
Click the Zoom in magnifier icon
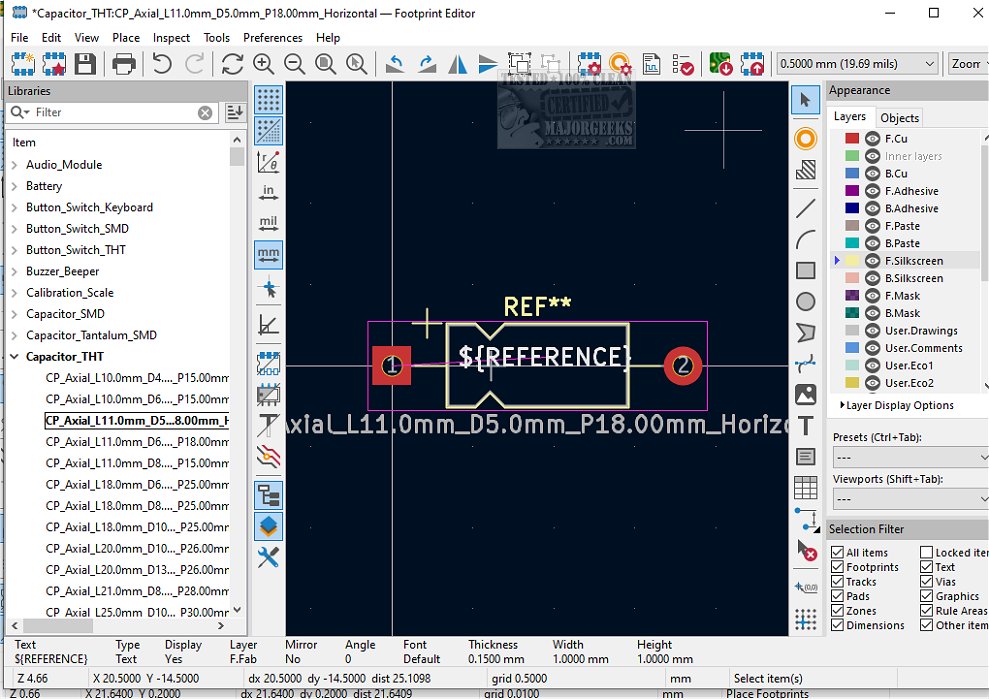click(264, 64)
